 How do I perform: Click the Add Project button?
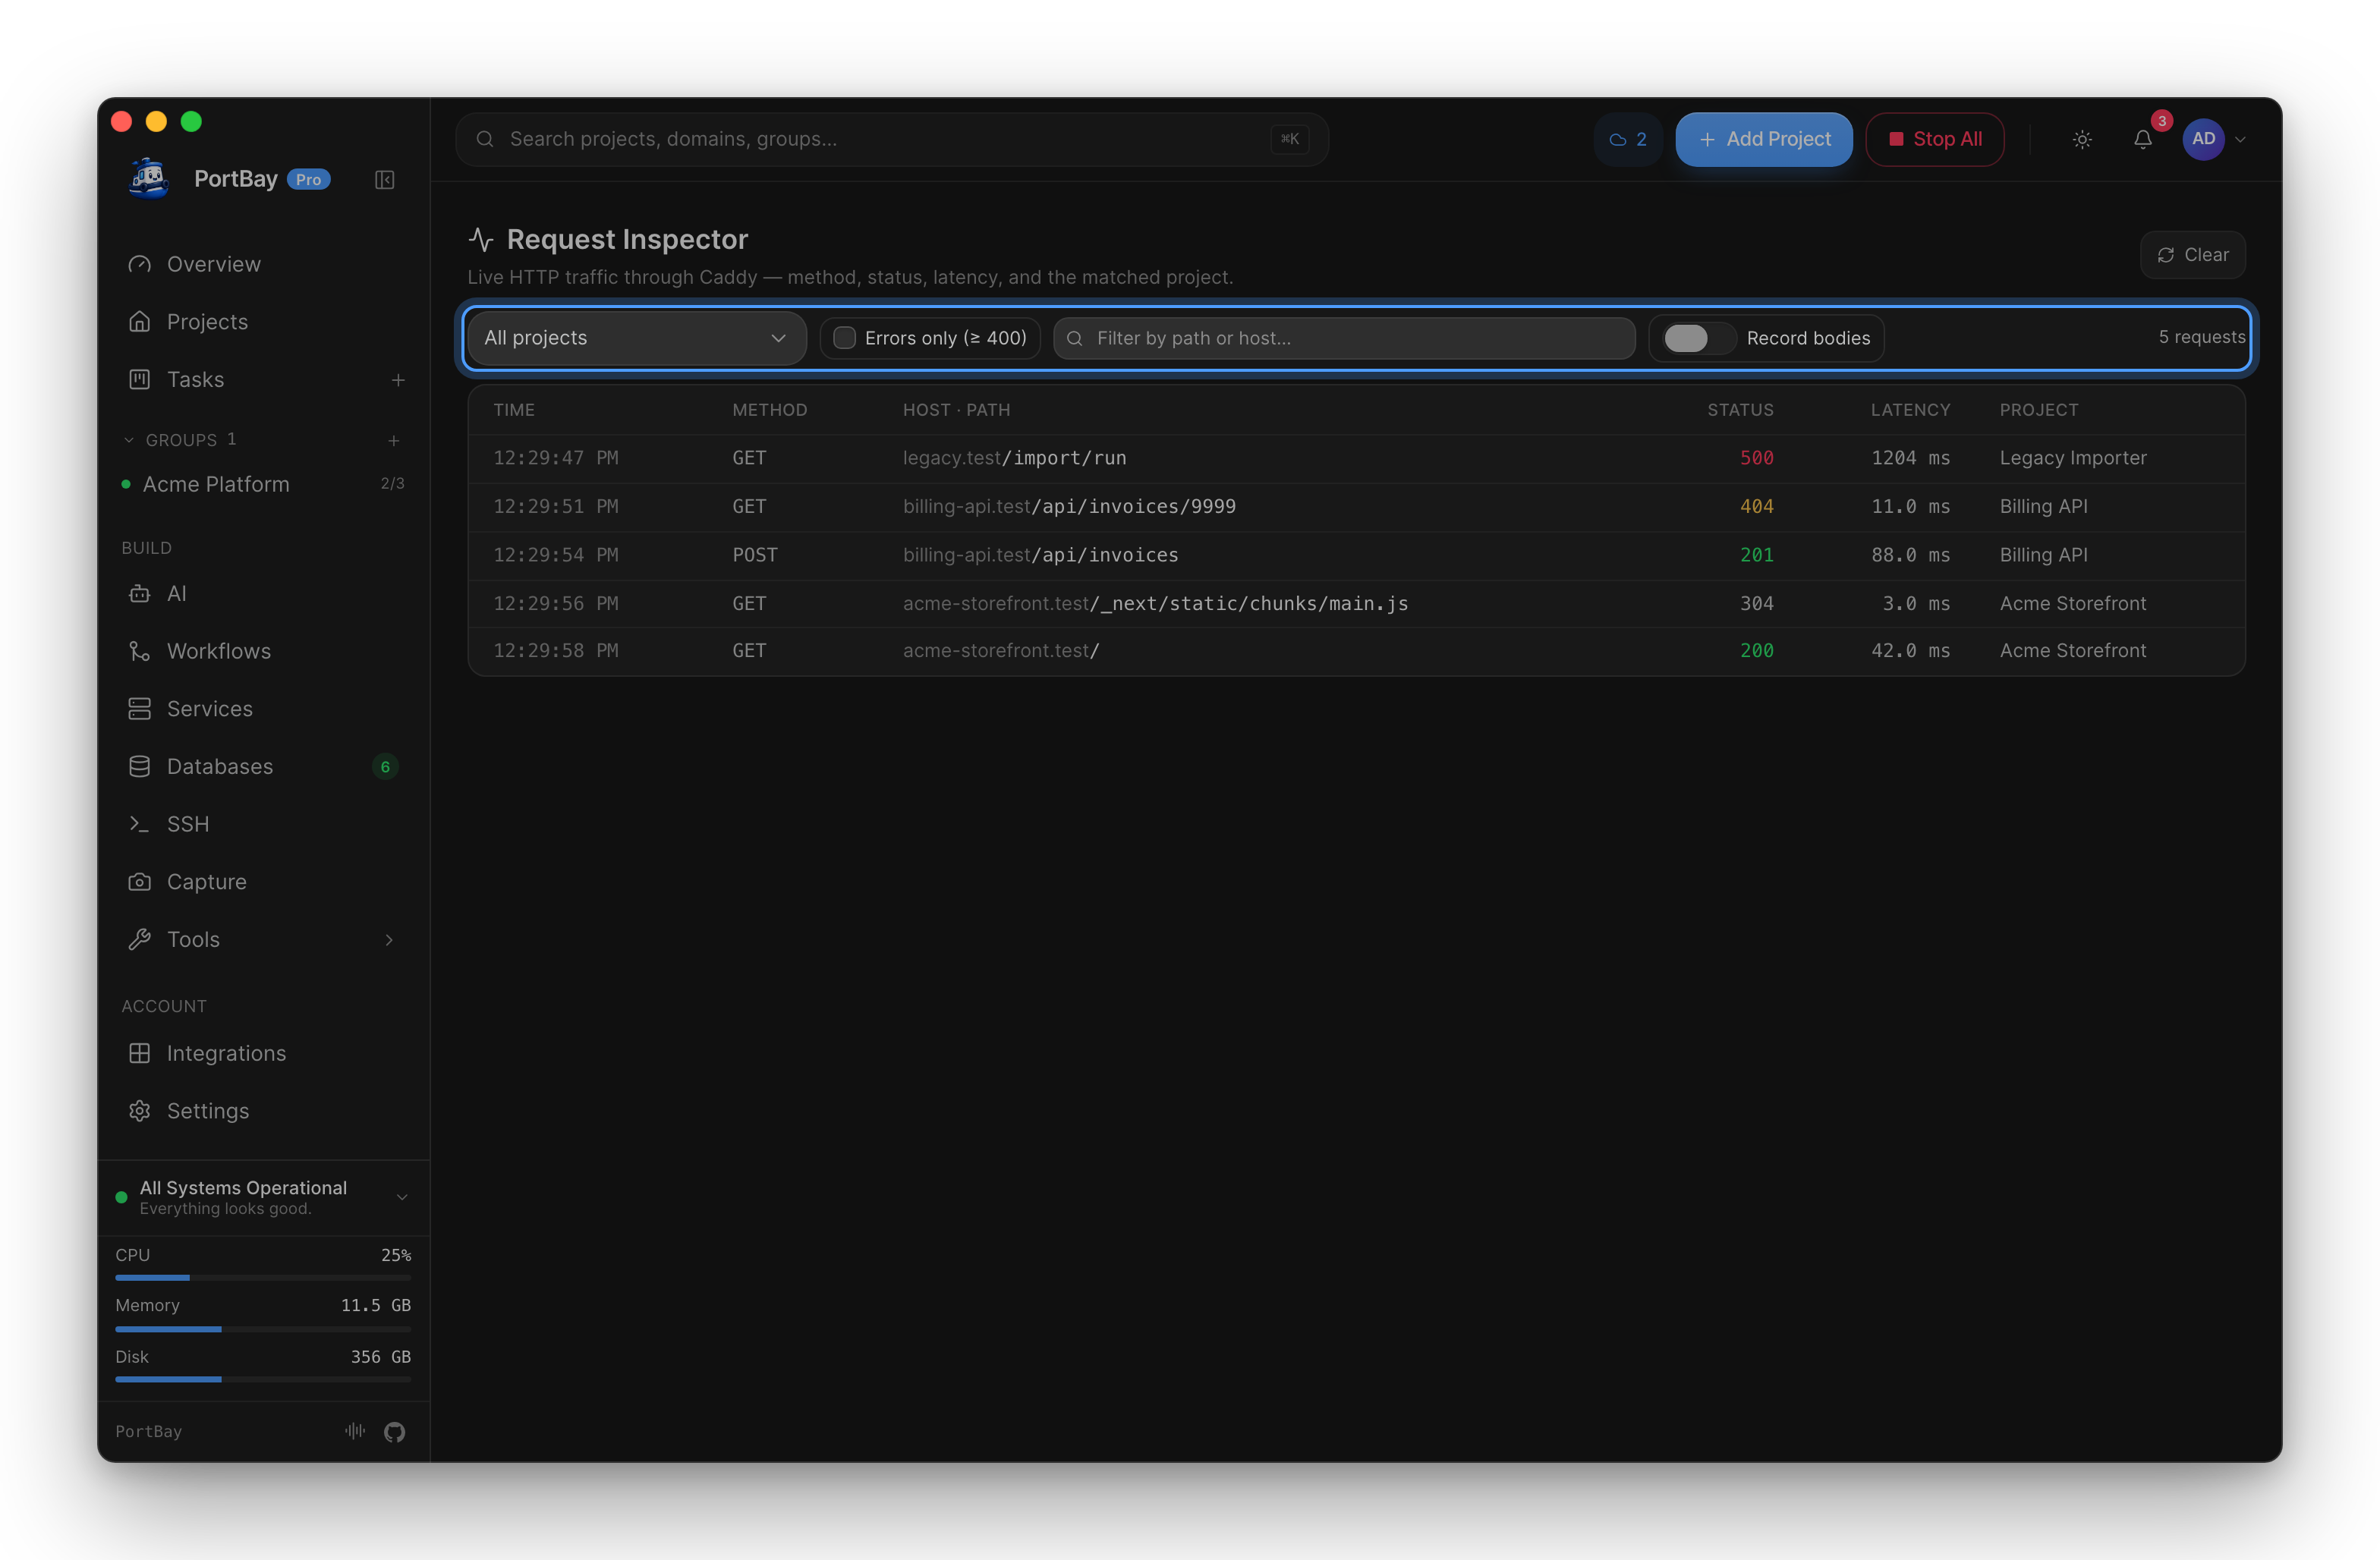pos(1763,139)
